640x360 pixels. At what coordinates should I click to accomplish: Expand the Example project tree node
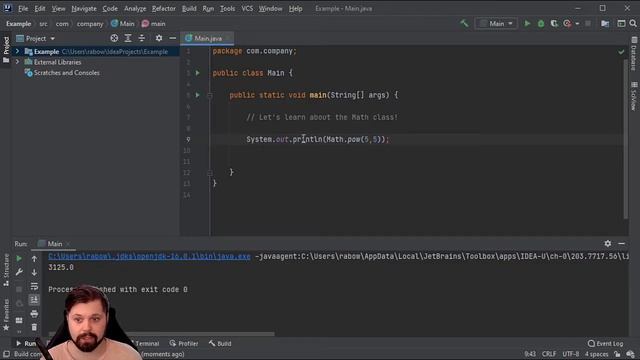click(x=17, y=51)
